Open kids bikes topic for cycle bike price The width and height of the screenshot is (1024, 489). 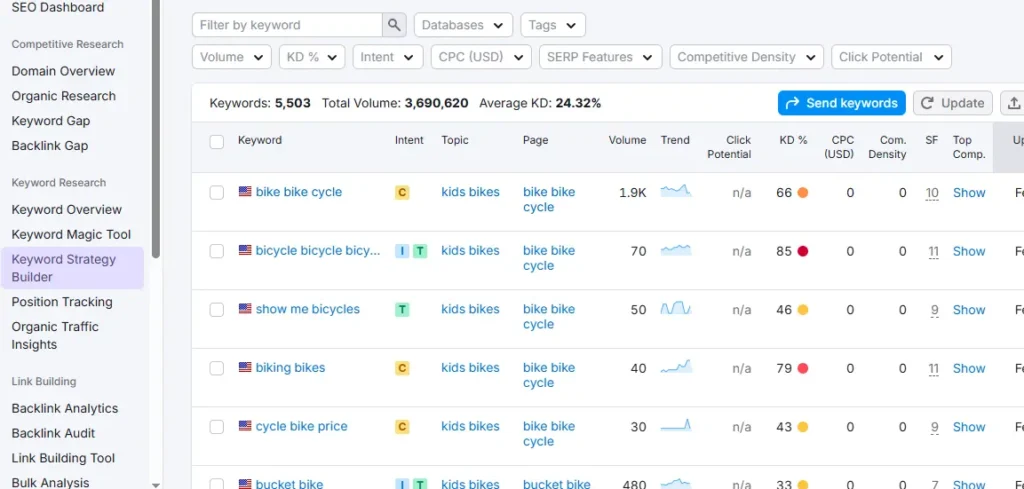point(470,426)
